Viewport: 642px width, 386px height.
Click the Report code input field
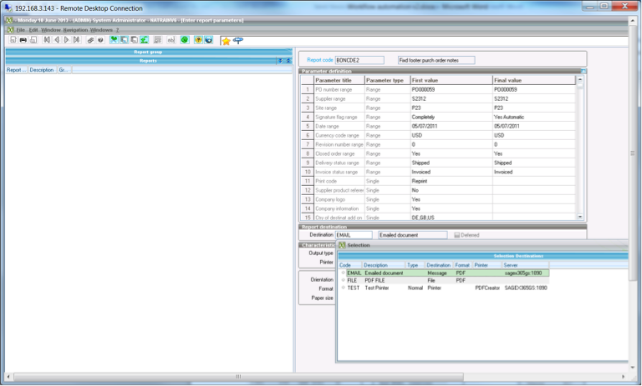pyautogui.click(x=359, y=60)
